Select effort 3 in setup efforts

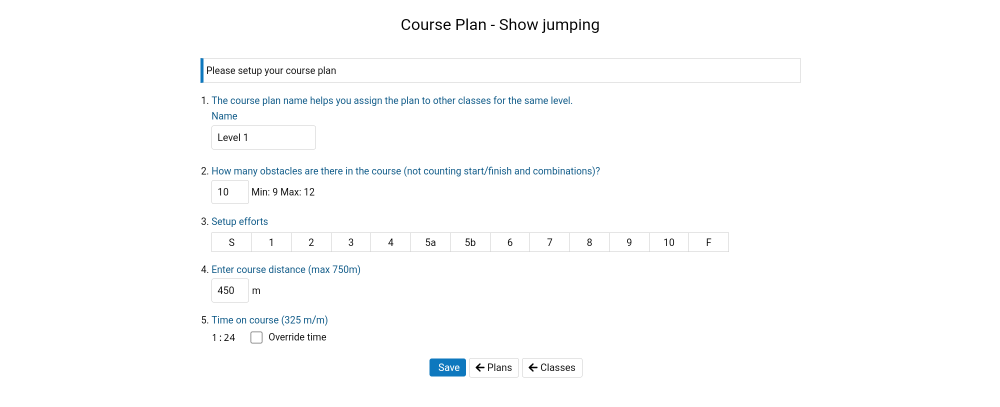tap(351, 243)
